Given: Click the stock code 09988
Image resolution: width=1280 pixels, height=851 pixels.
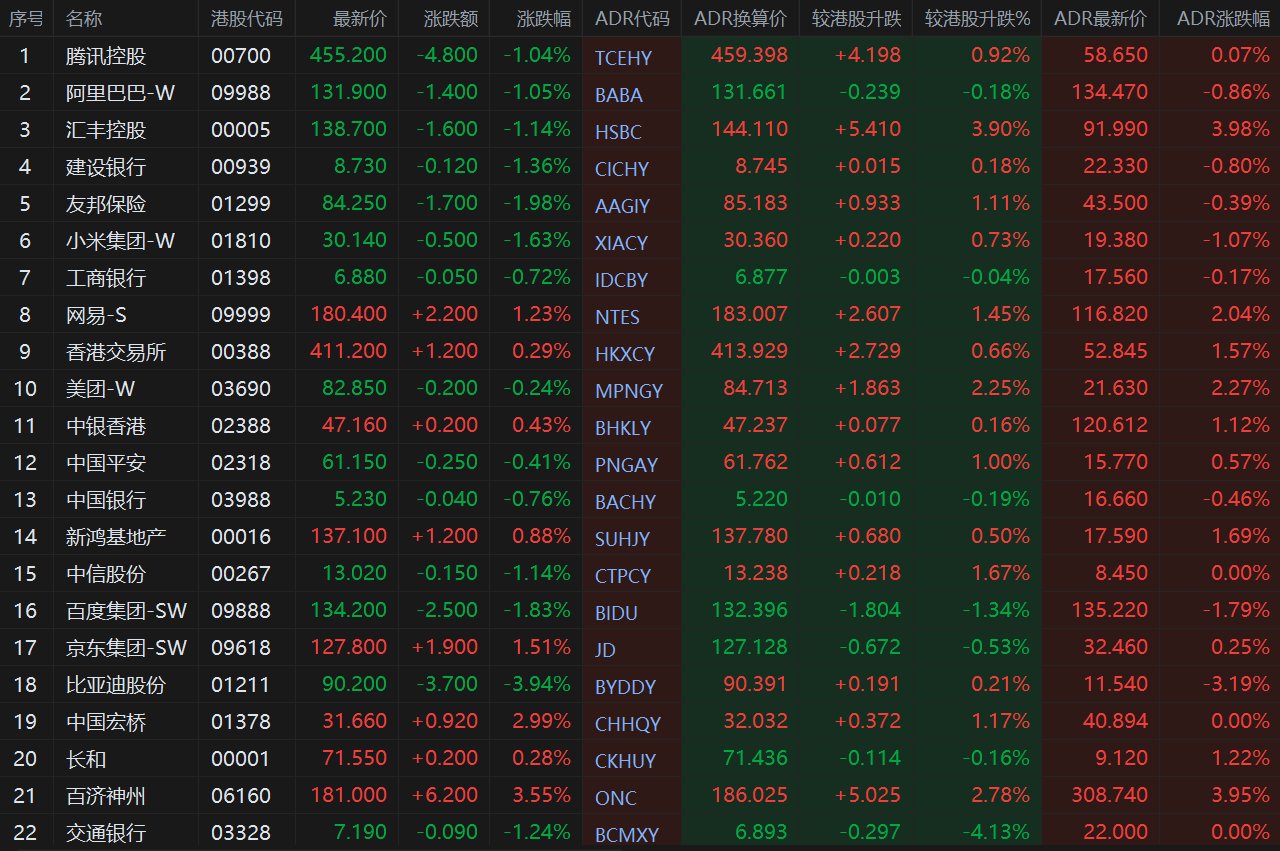Looking at the screenshot, I should click(241, 93).
